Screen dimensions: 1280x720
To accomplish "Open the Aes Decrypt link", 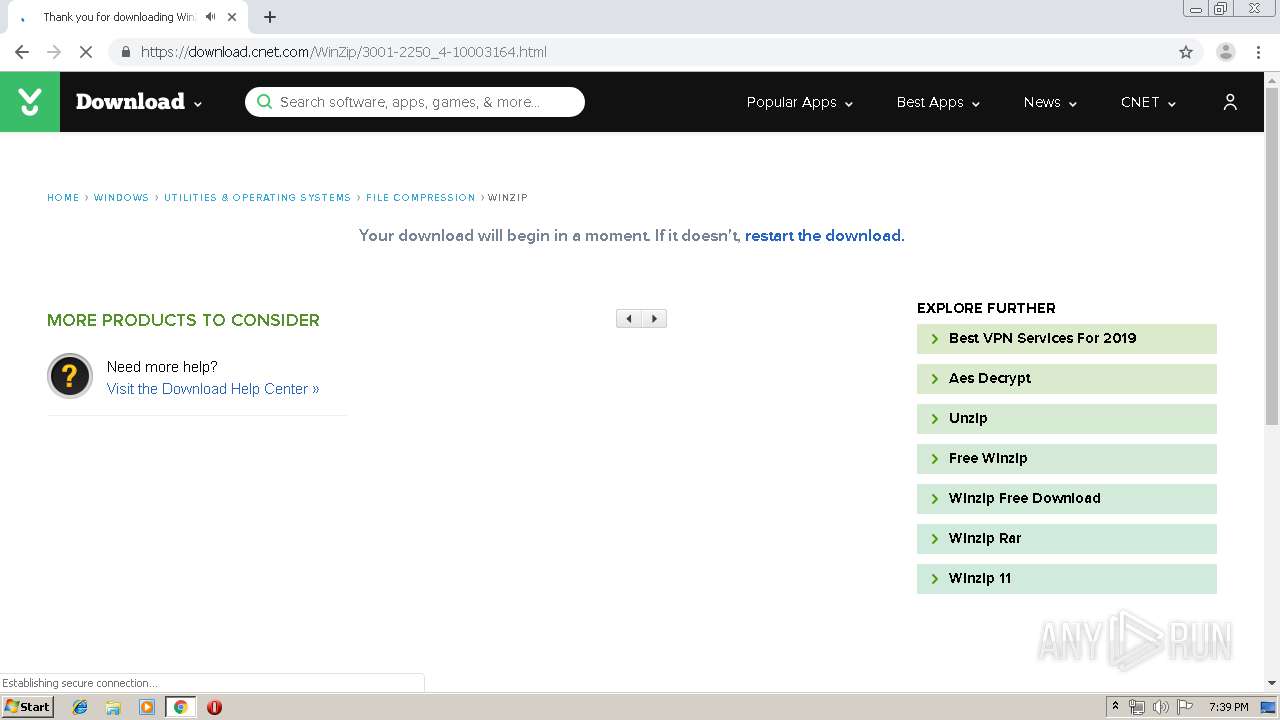I will coord(1066,379).
